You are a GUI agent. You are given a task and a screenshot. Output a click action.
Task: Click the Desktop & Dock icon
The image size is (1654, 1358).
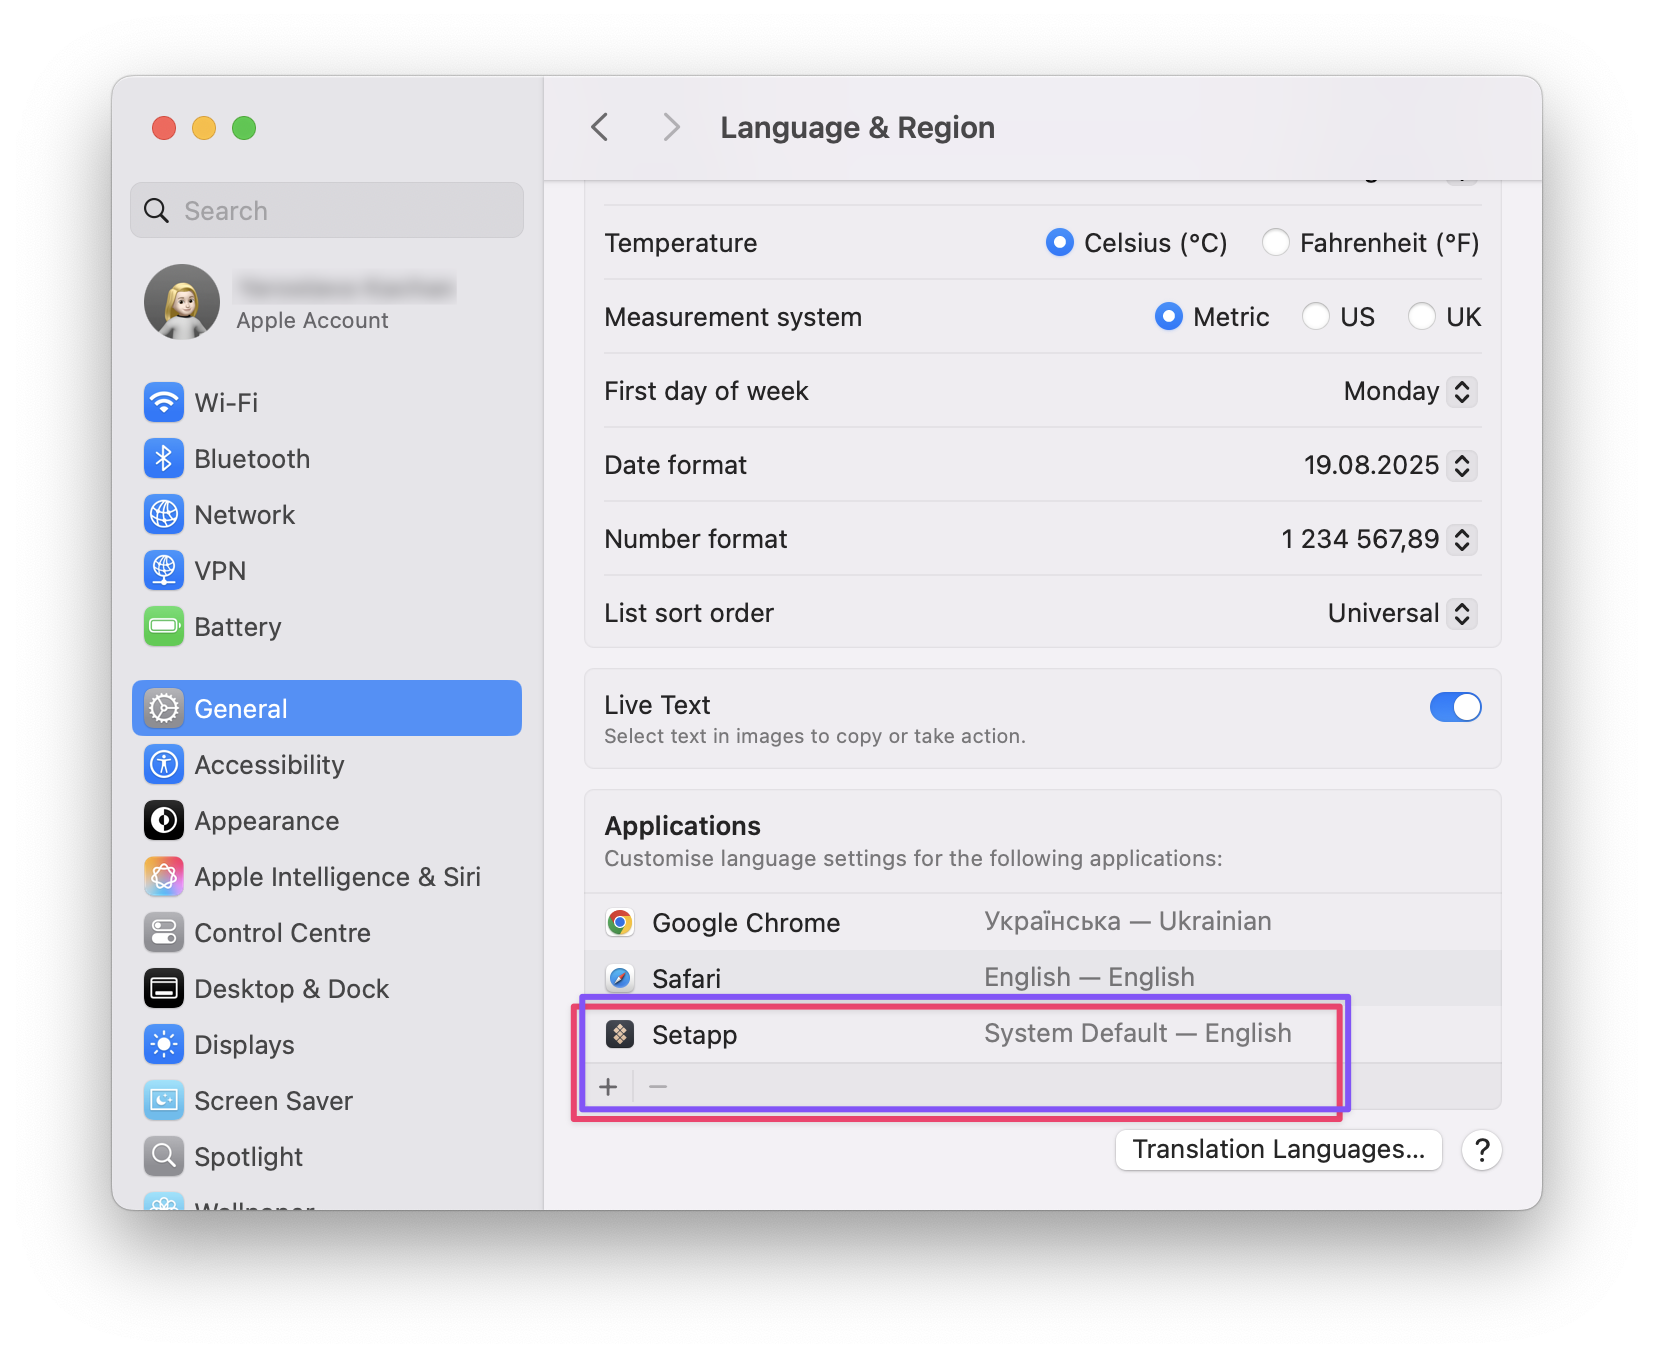tap(164, 989)
